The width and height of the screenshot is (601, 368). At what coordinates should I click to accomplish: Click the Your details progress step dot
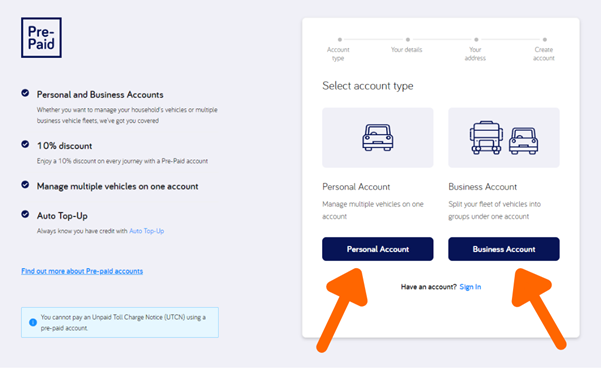pyautogui.click(x=408, y=39)
